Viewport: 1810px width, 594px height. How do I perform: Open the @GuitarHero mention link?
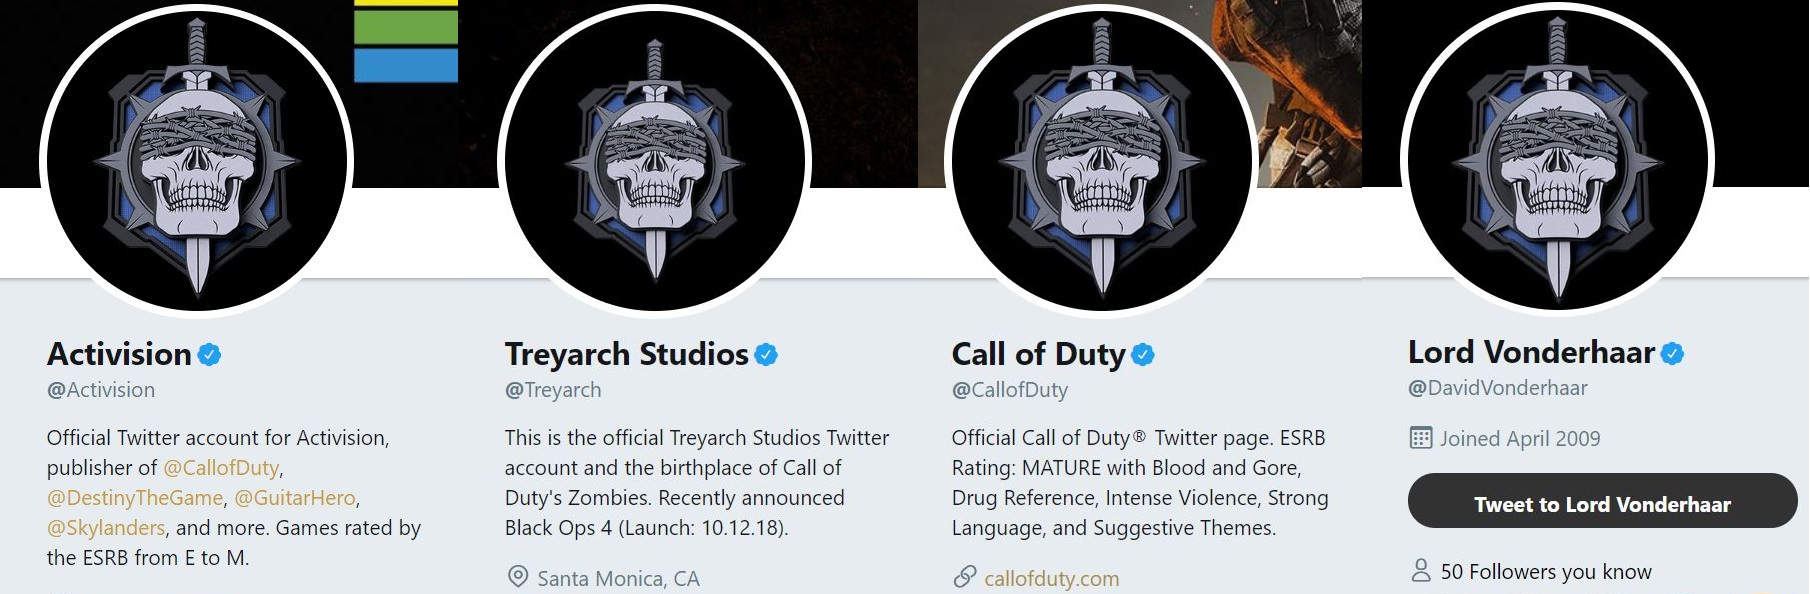click(x=295, y=498)
